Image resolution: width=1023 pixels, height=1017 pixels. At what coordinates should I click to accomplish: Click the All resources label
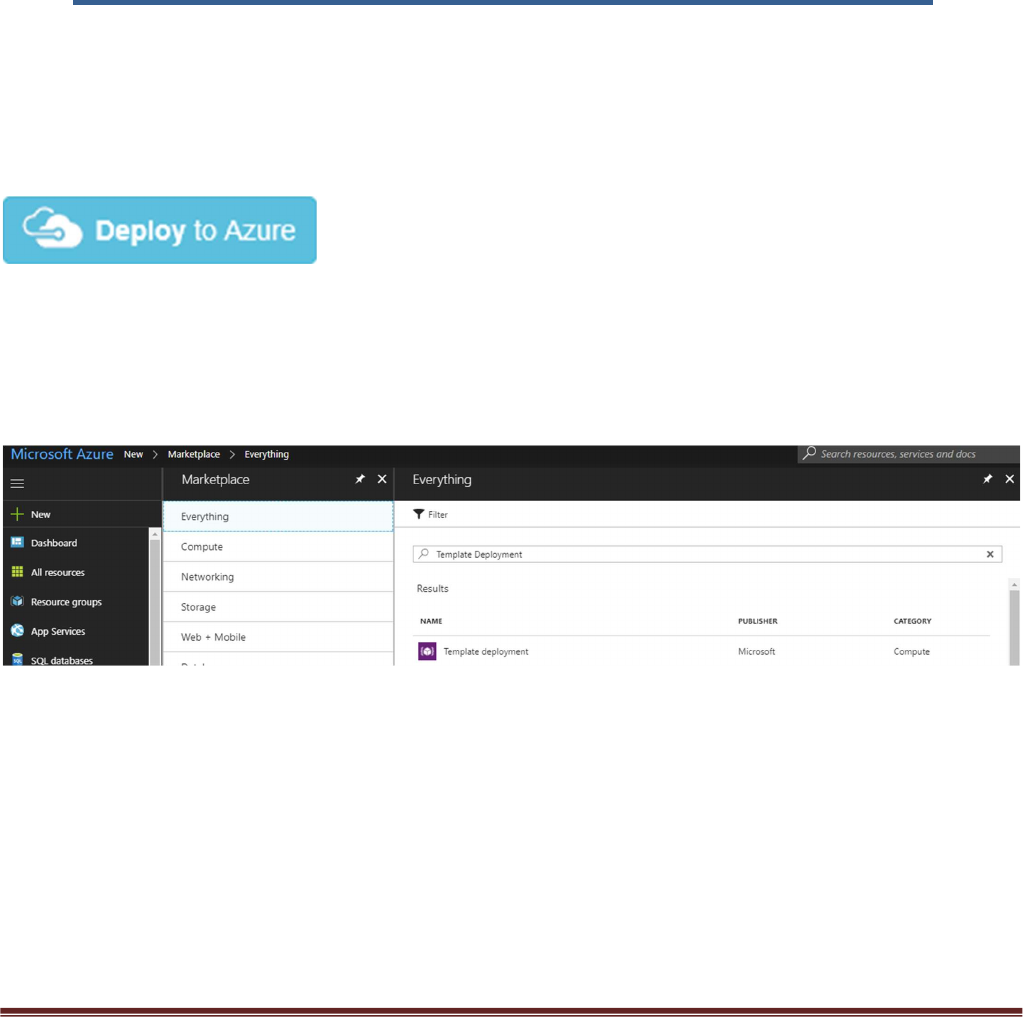click(x=57, y=572)
